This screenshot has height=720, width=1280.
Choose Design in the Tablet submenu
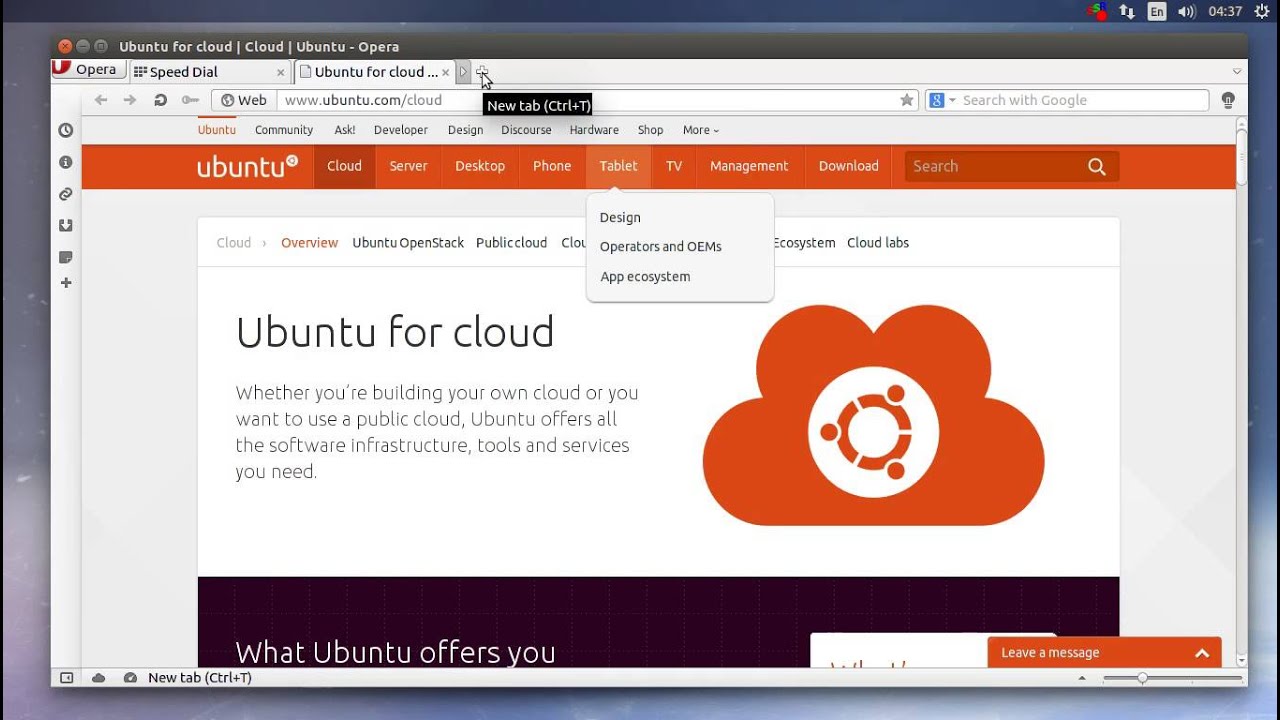[x=620, y=217]
